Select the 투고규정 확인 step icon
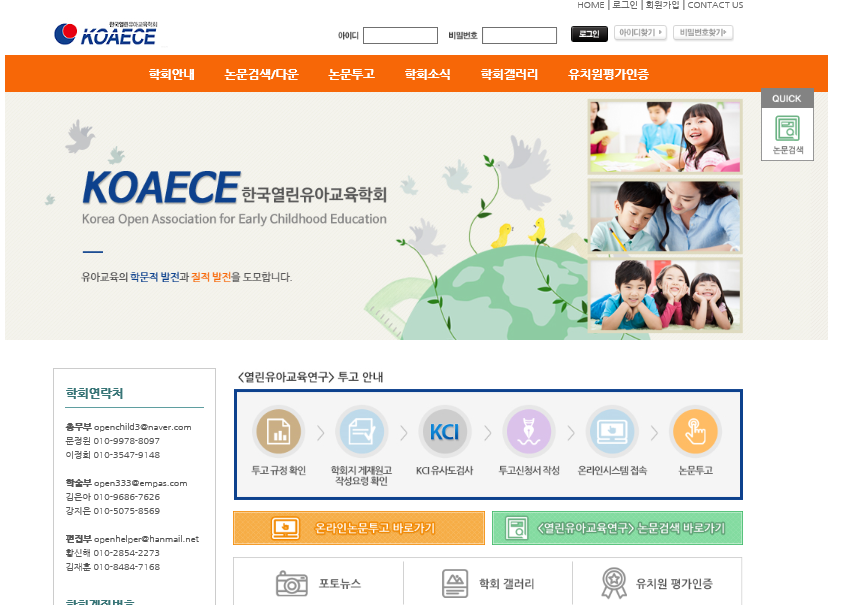 point(278,432)
